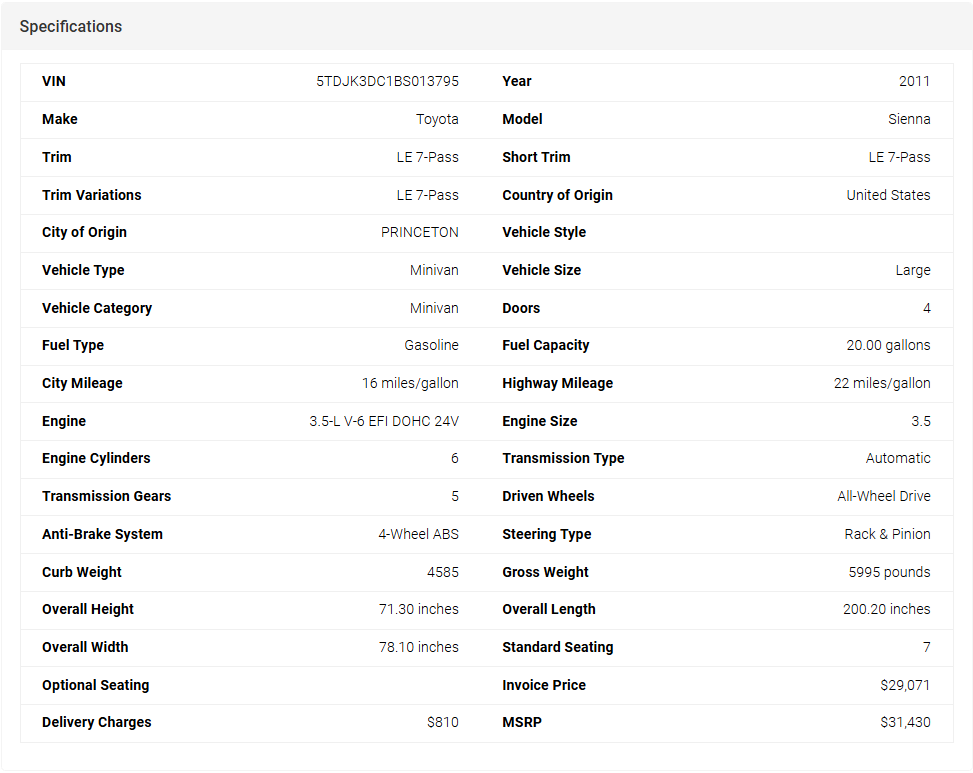Click the Make value Toyota

437,120
